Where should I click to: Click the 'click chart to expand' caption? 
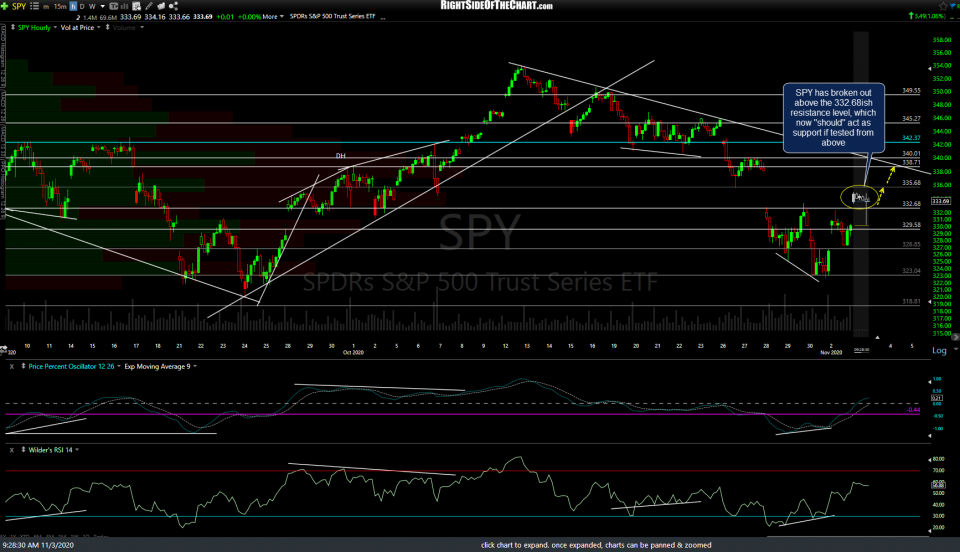pos(596,545)
